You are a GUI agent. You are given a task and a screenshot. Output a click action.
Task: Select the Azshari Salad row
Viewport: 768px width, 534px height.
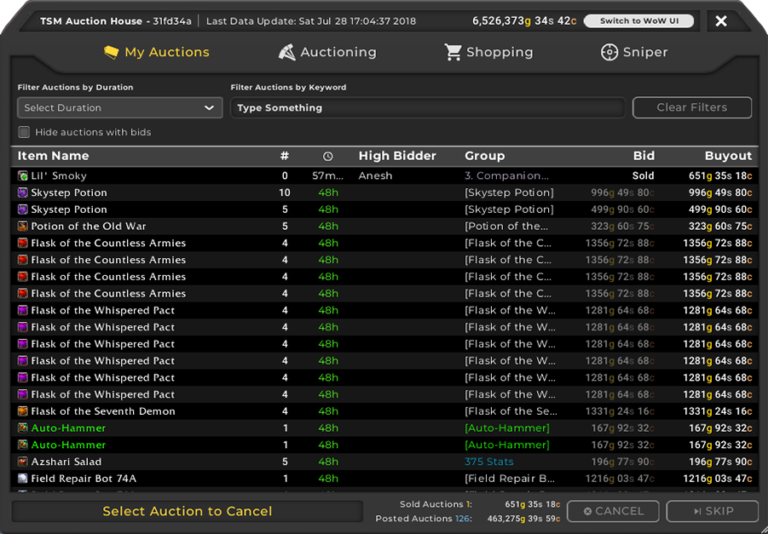[384, 462]
